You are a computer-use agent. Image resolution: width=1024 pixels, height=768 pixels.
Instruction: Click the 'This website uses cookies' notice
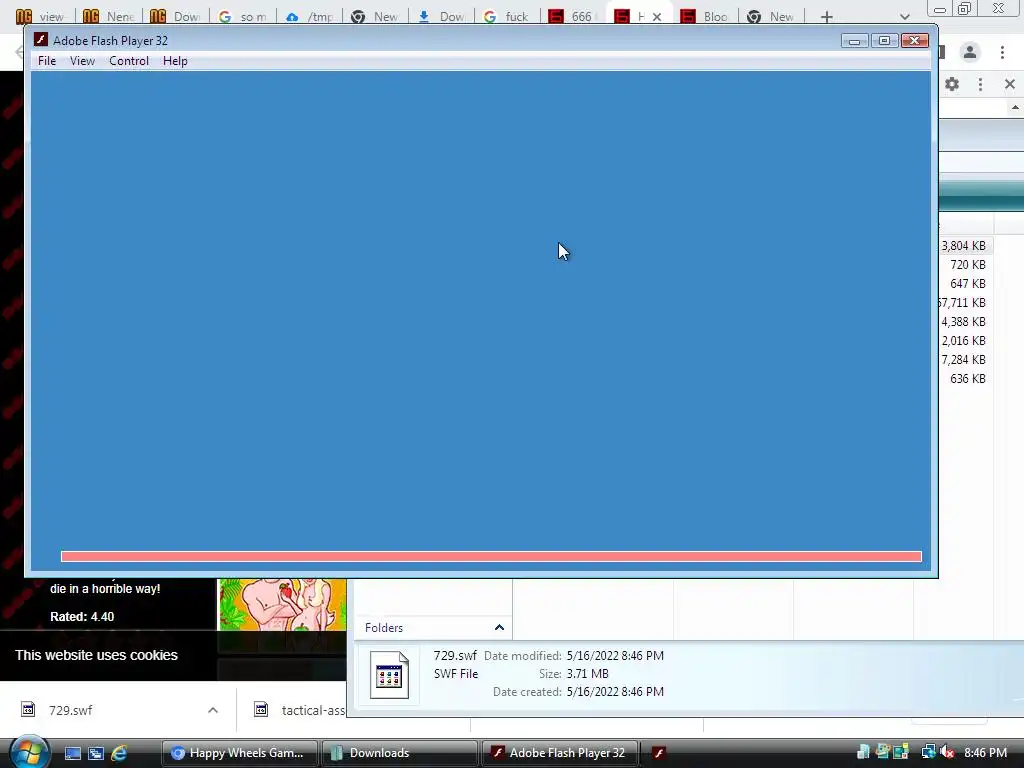coord(96,655)
